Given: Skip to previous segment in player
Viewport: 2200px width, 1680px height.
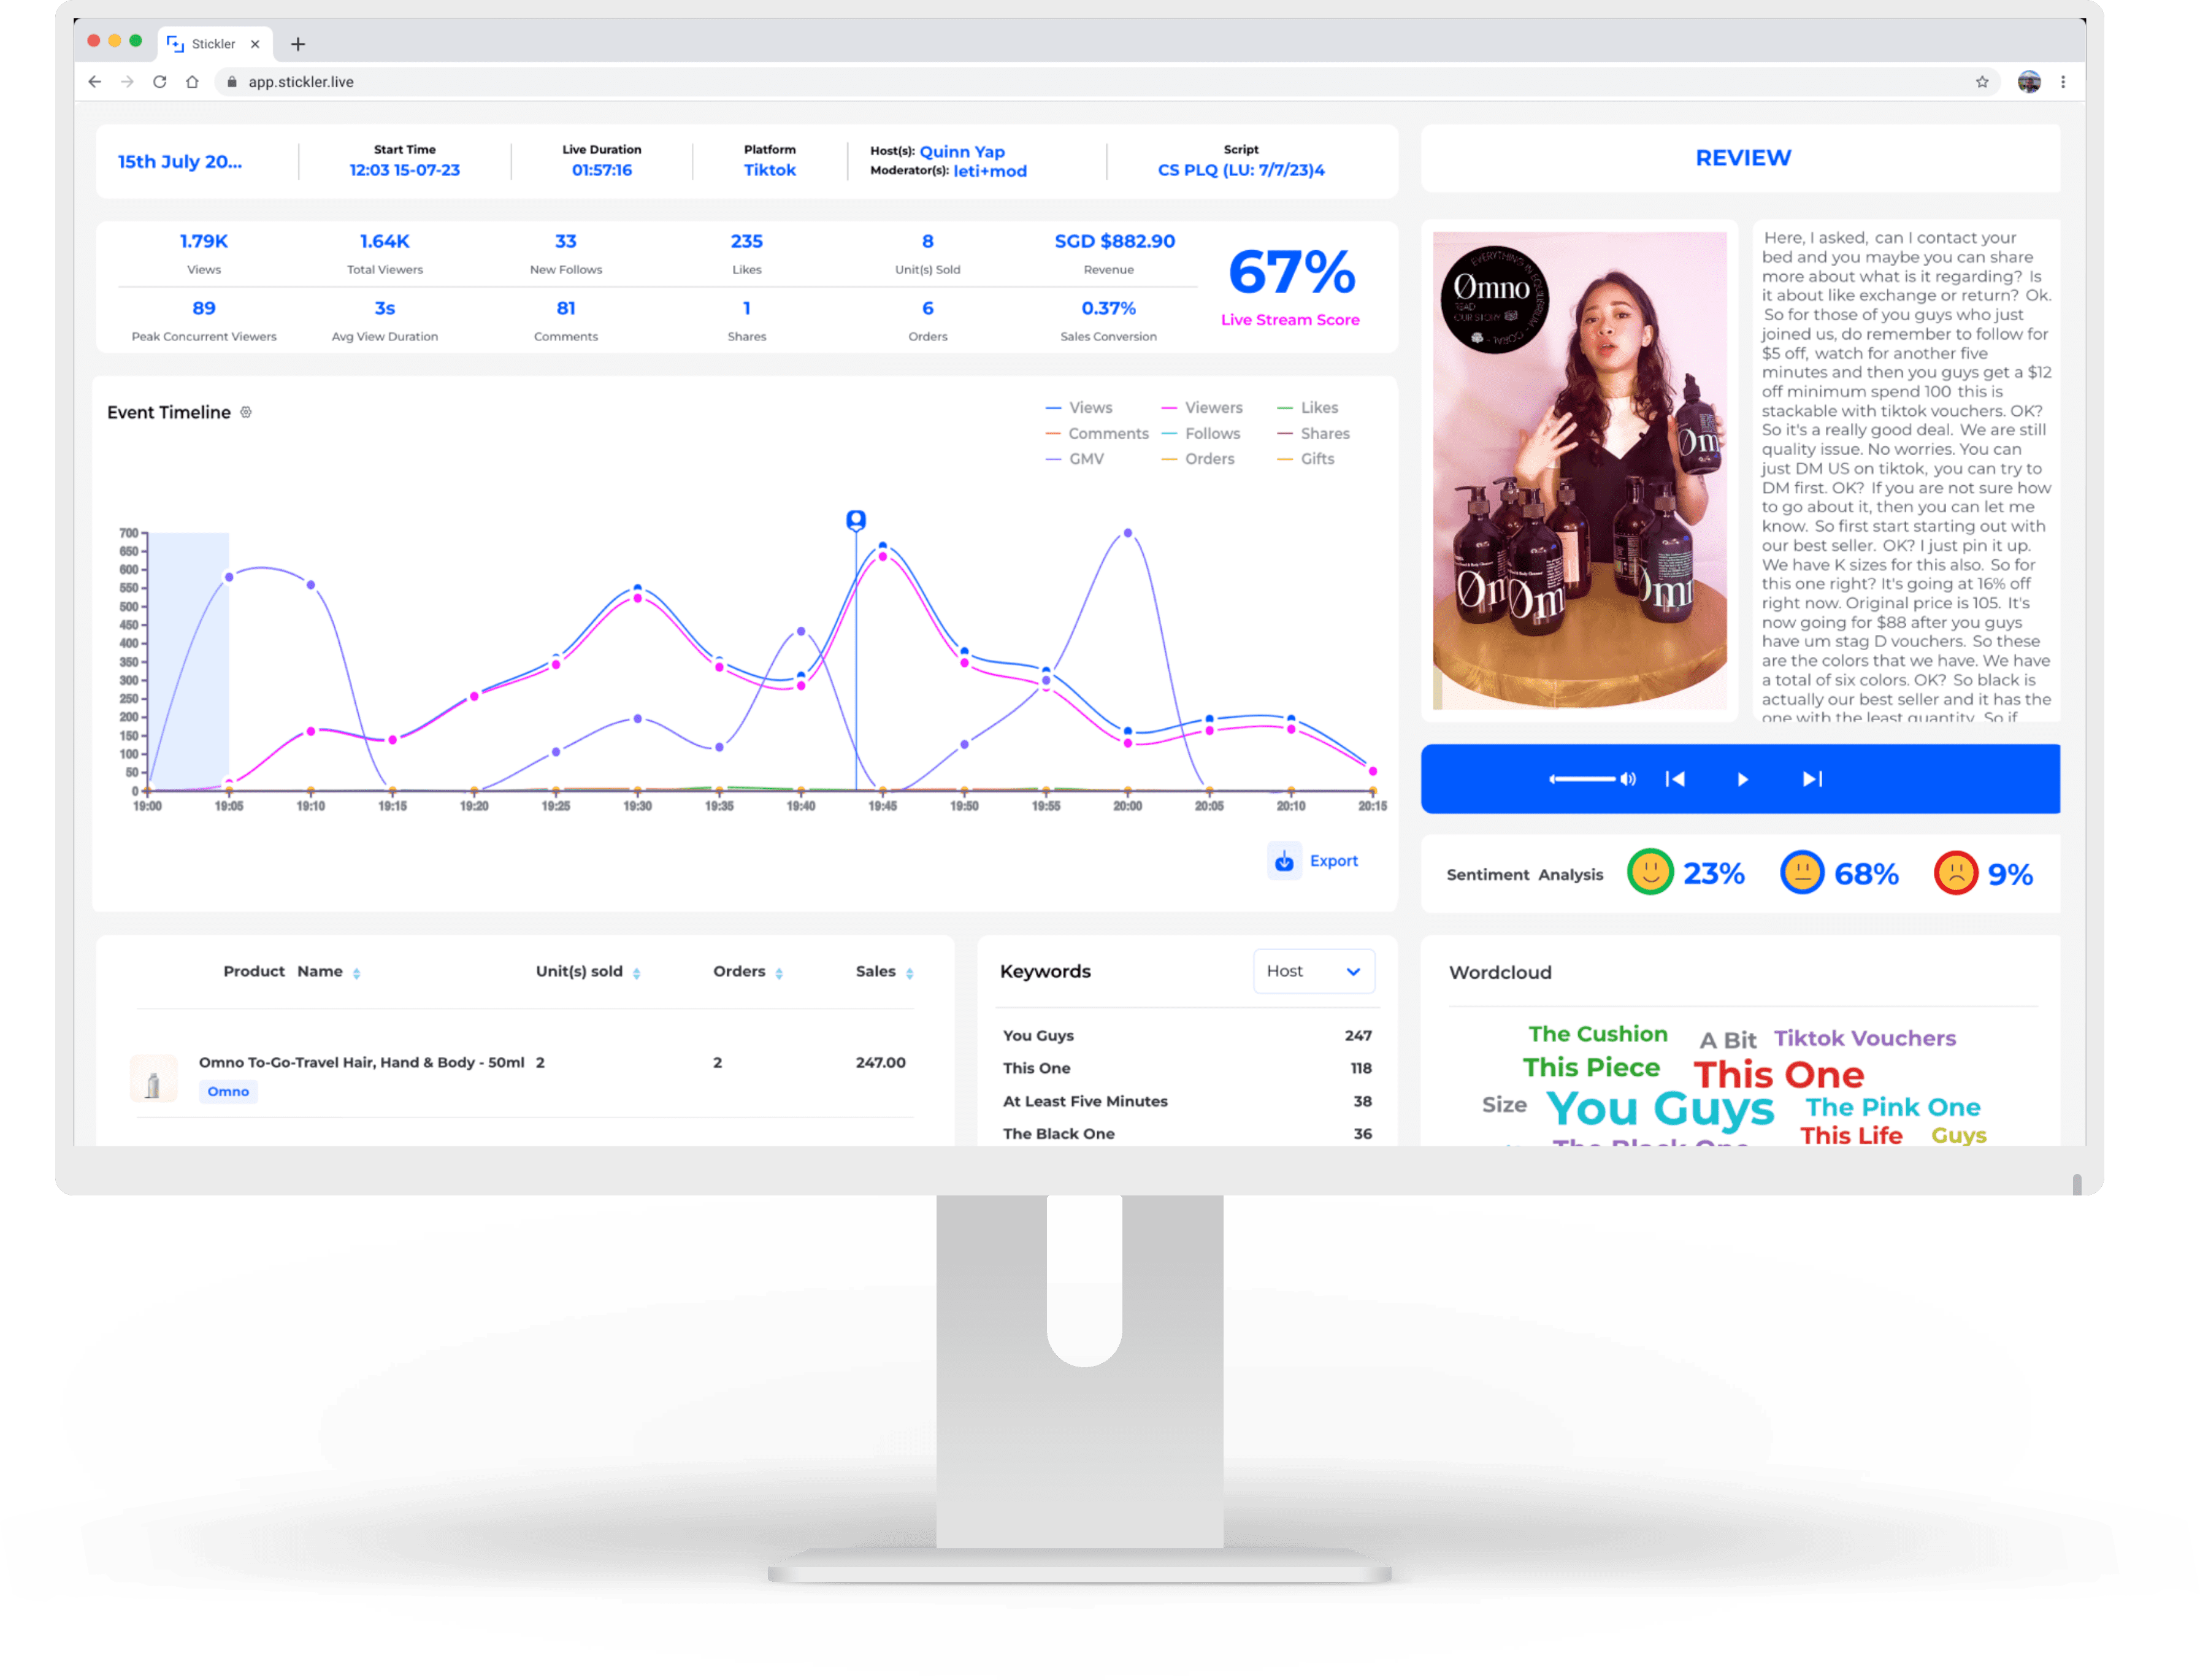Looking at the screenshot, I should 1675,779.
